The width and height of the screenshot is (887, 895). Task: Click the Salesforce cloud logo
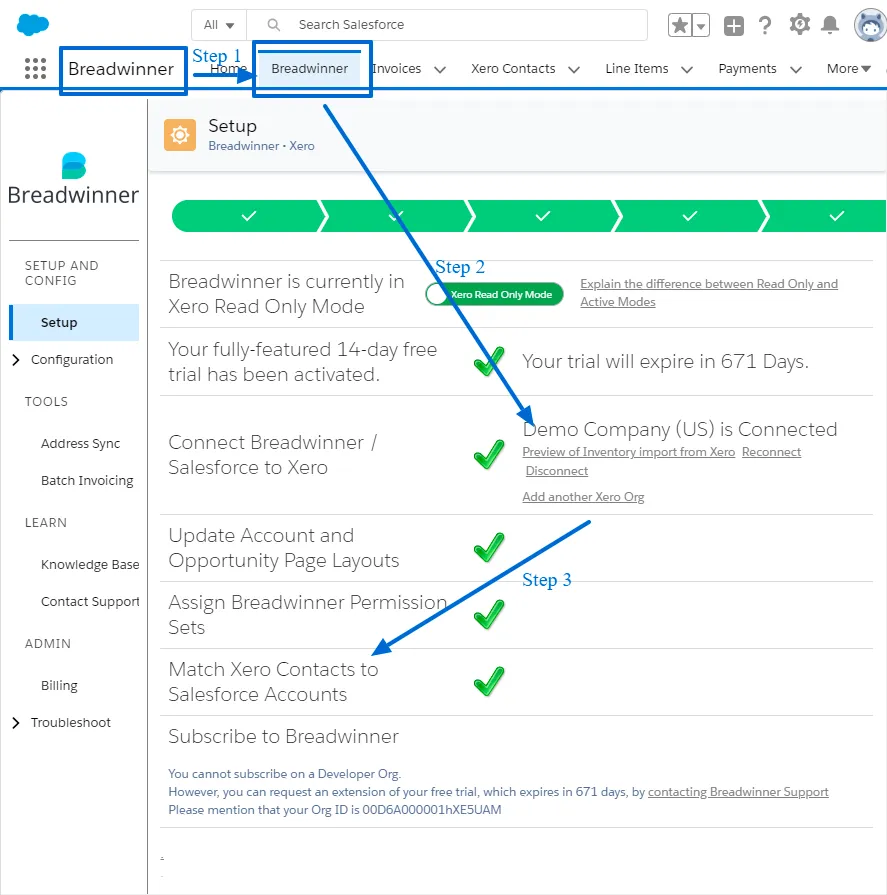coord(33,25)
